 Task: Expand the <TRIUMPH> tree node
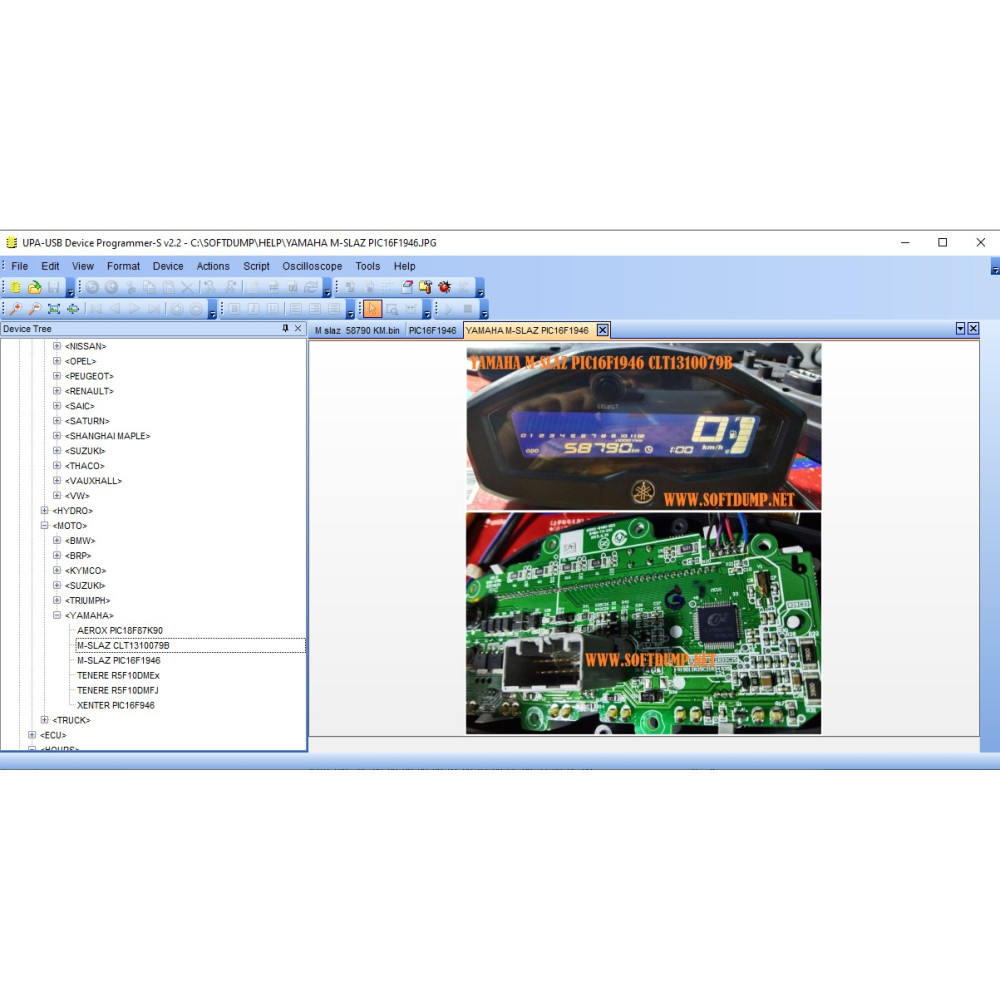pos(57,600)
